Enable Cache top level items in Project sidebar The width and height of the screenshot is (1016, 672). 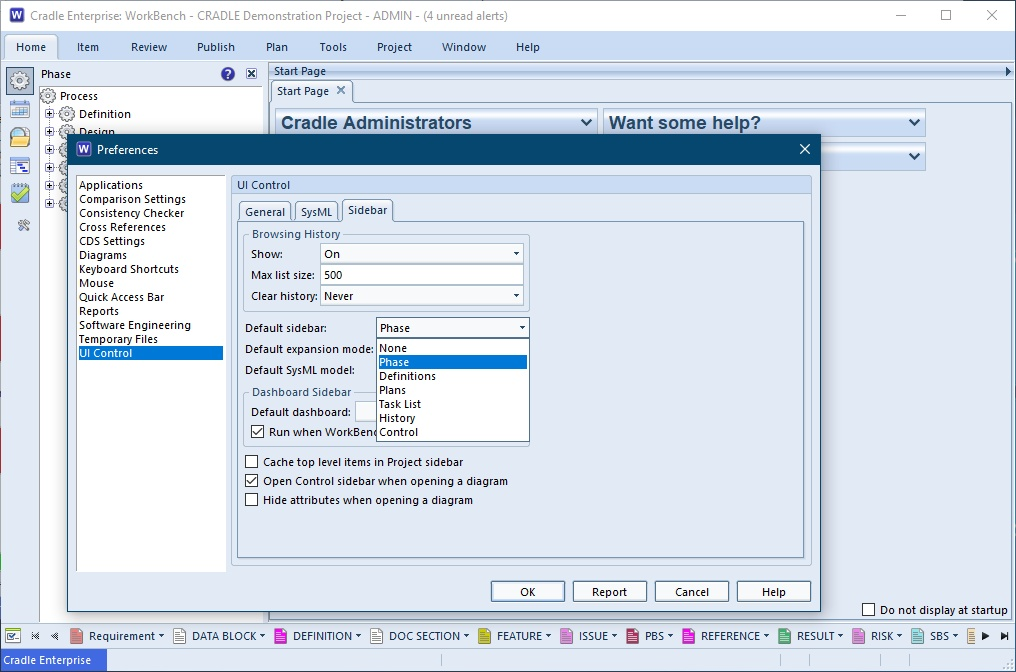251,462
